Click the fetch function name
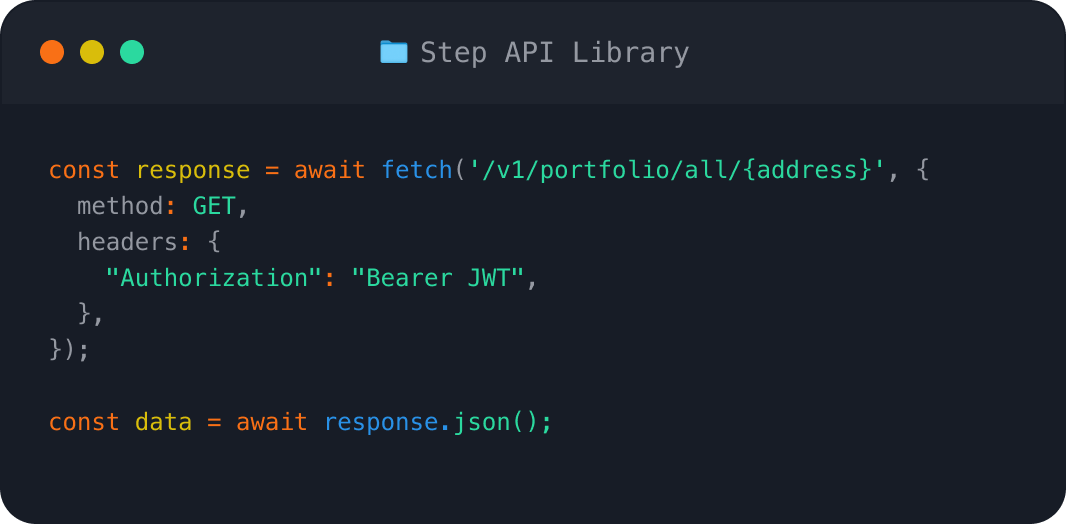This screenshot has height=524, width=1066. click(417, 170)
